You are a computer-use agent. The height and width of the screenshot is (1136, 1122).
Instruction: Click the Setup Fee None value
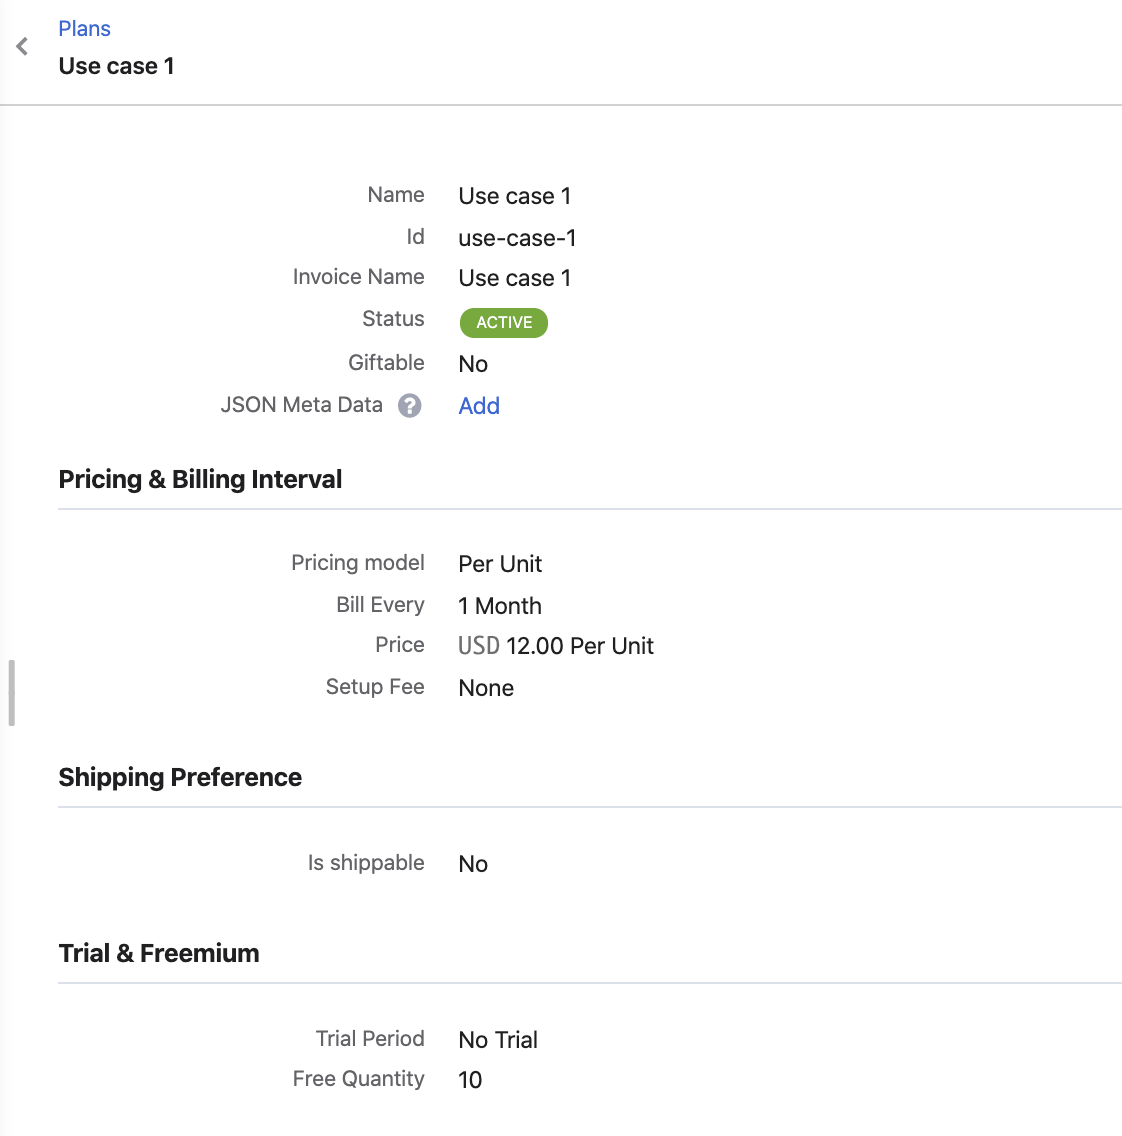tap(486, 688)
